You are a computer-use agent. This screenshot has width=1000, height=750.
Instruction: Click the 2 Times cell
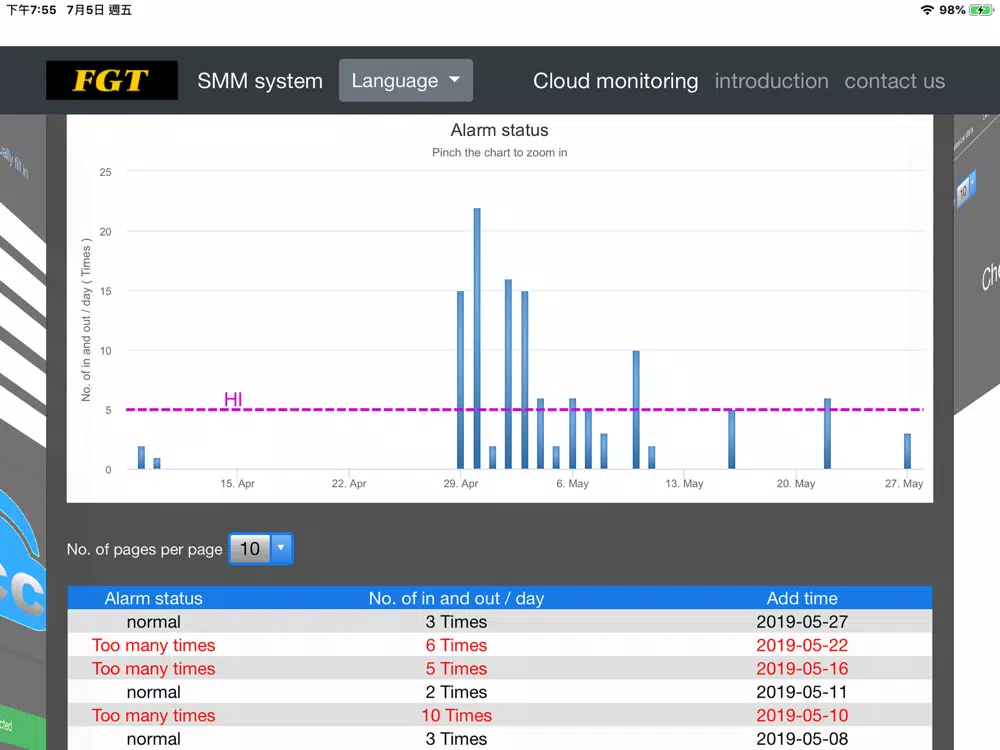click(456, 692)
